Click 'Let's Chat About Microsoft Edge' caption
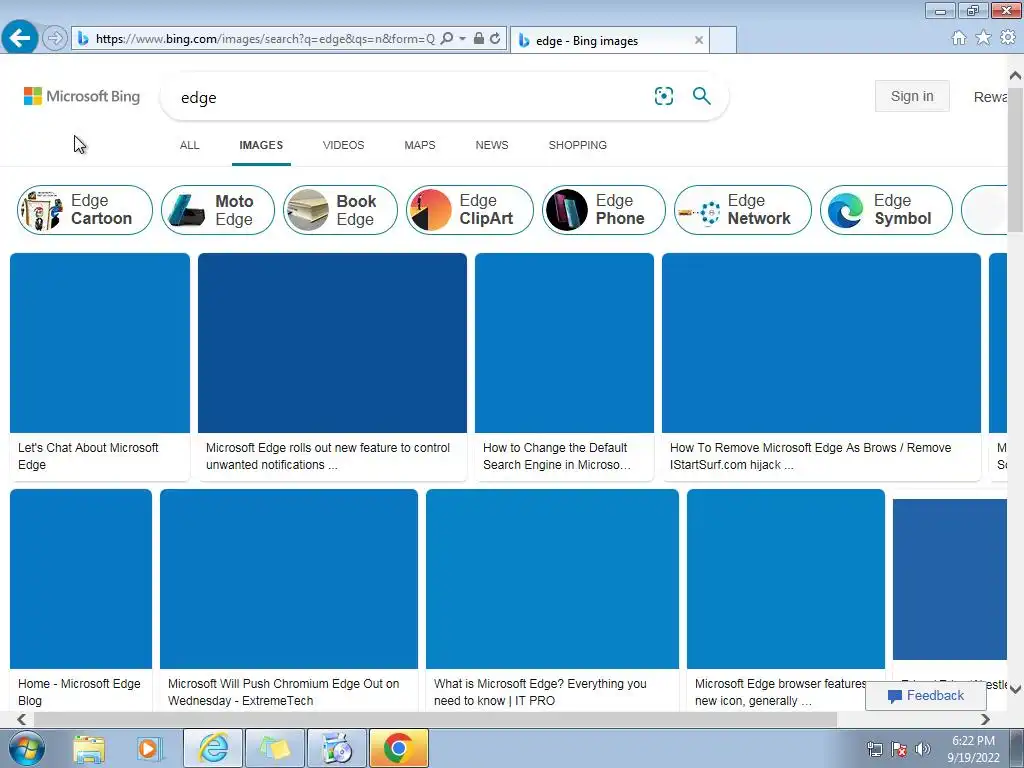Image resolution: width=1024 pixels, height=768 pixels. tap(88, 456)
